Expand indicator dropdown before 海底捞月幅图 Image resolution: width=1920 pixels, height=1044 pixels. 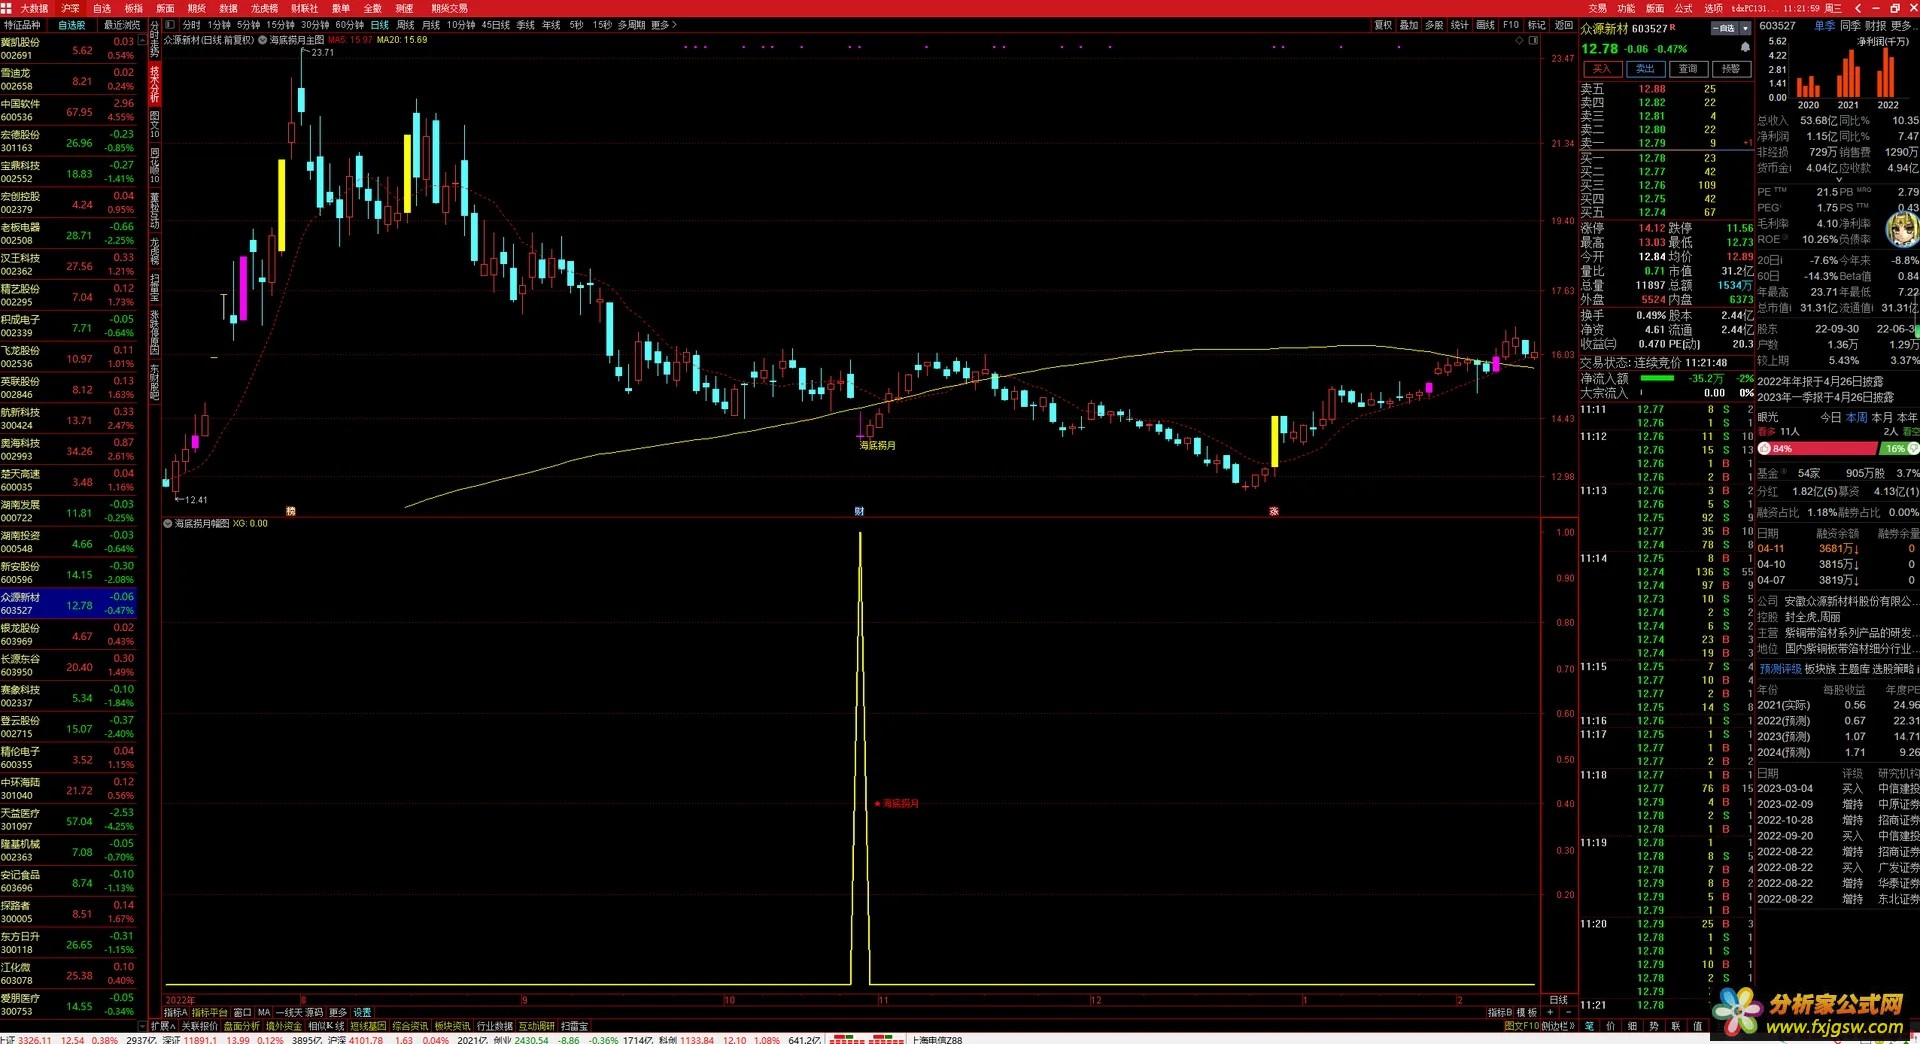(x=168, y=523)
